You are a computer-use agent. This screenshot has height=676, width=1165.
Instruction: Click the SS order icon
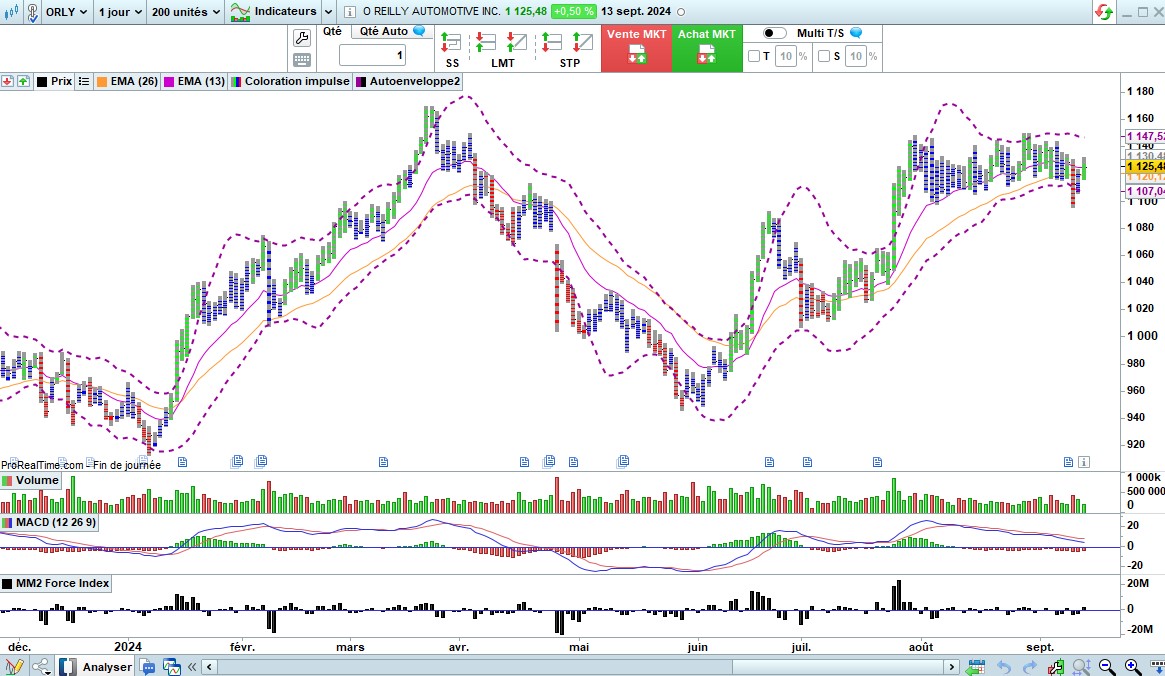[450, 42]
